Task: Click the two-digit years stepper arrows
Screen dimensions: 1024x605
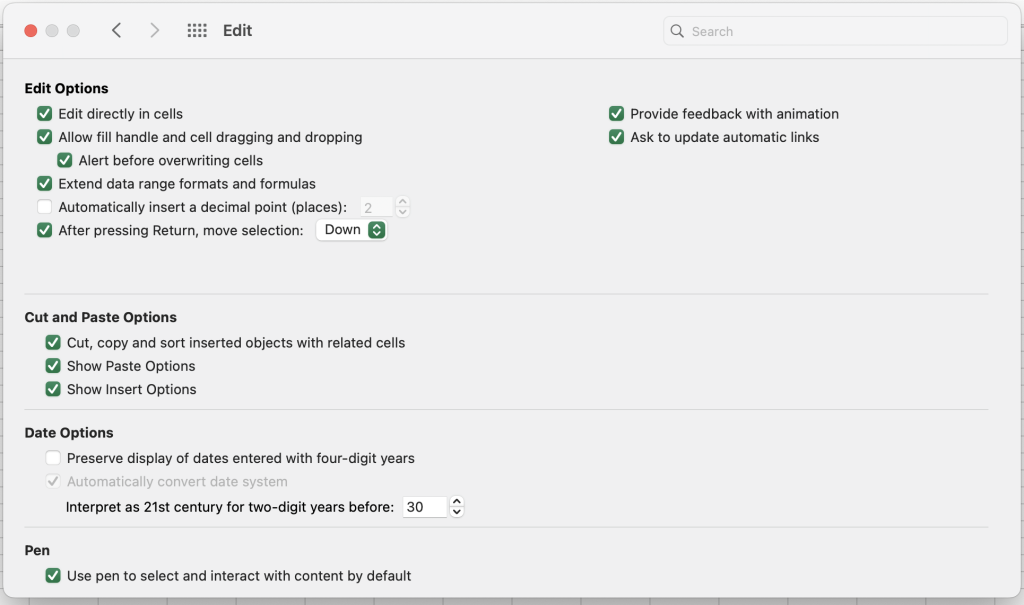Action: pyautogui.click(x=457, y=507)
